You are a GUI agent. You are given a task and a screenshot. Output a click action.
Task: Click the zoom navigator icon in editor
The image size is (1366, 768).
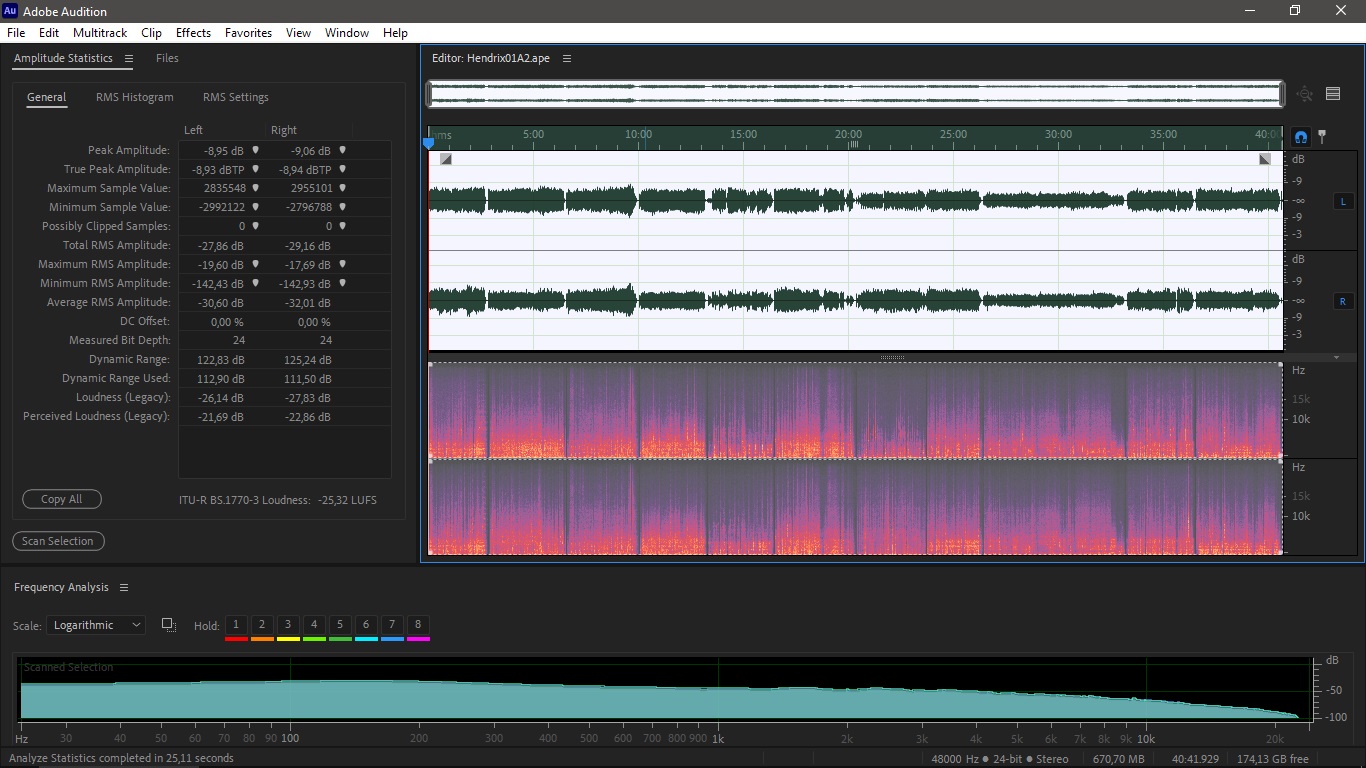tap(1305, 94)
